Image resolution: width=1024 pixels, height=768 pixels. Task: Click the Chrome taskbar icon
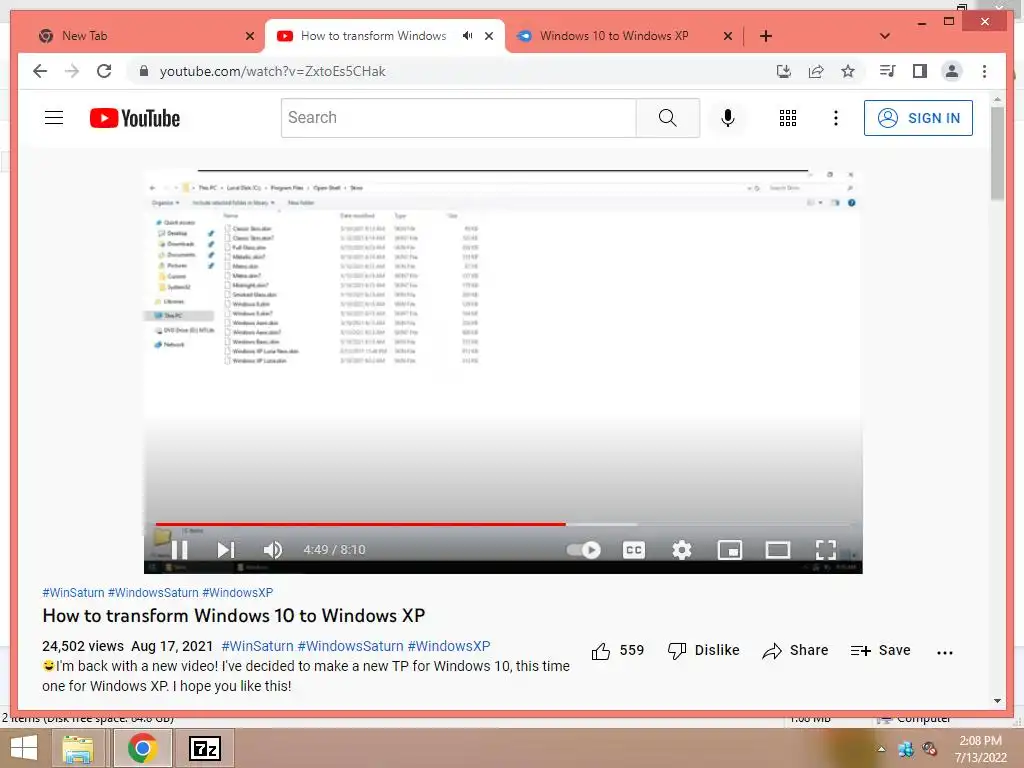142,748
